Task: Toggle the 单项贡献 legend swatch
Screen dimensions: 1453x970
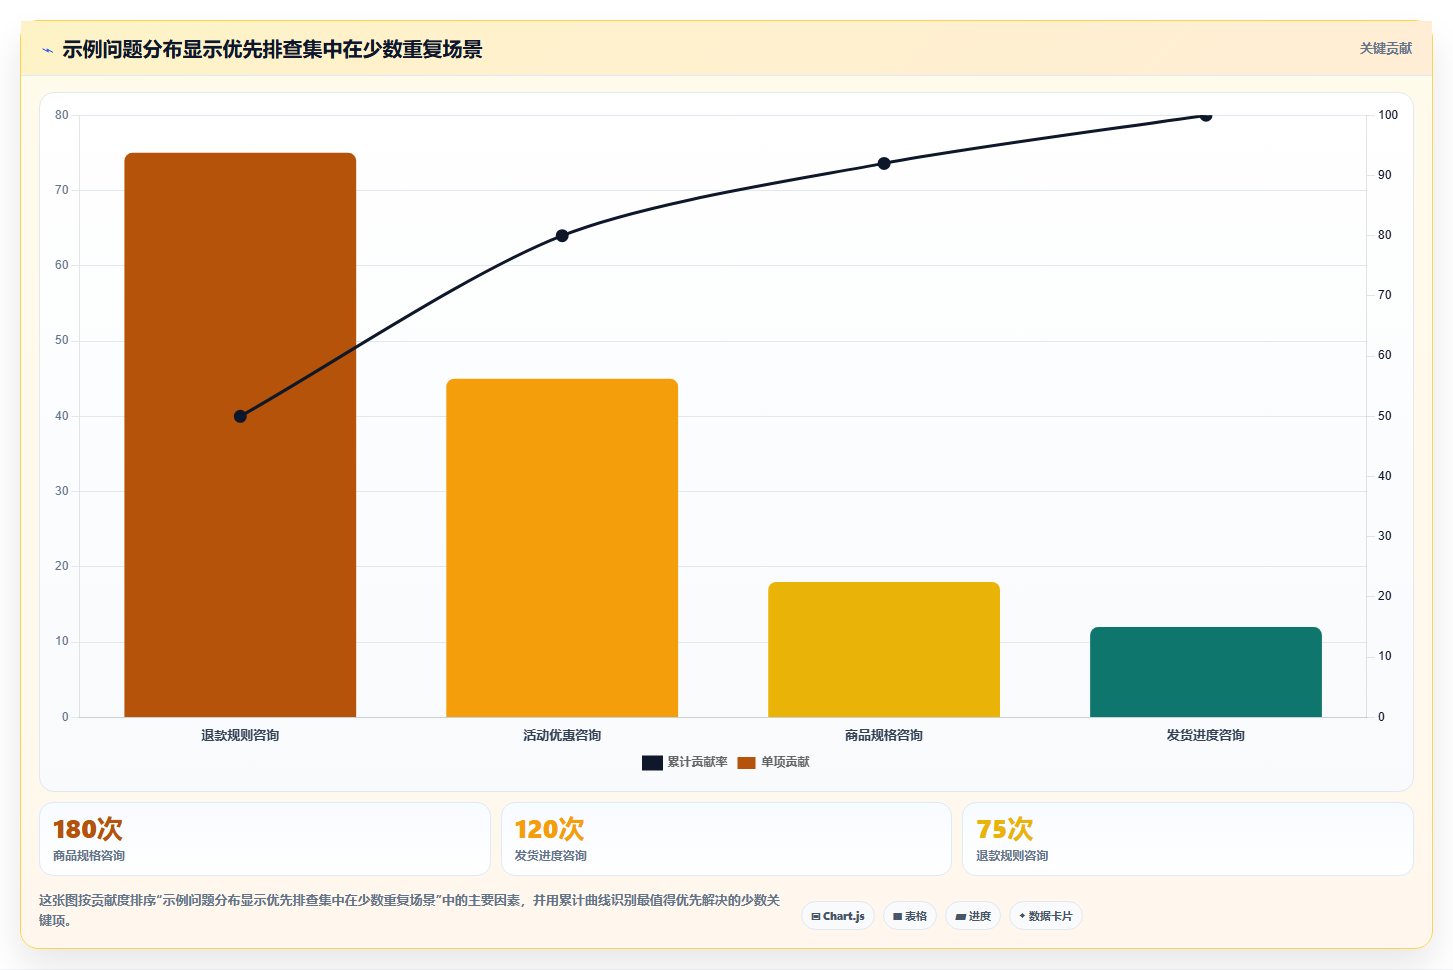Action: [x=746, y=763]
